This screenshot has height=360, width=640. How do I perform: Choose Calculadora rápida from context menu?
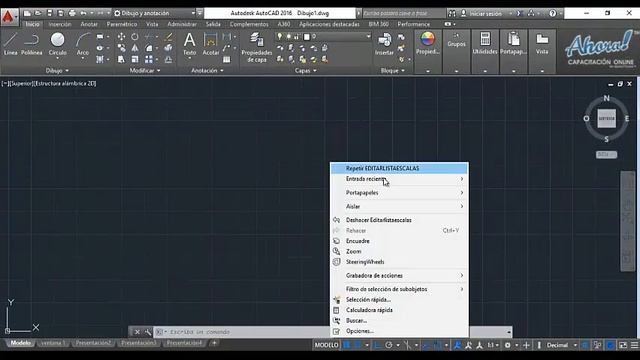click(x=399, y=310)
